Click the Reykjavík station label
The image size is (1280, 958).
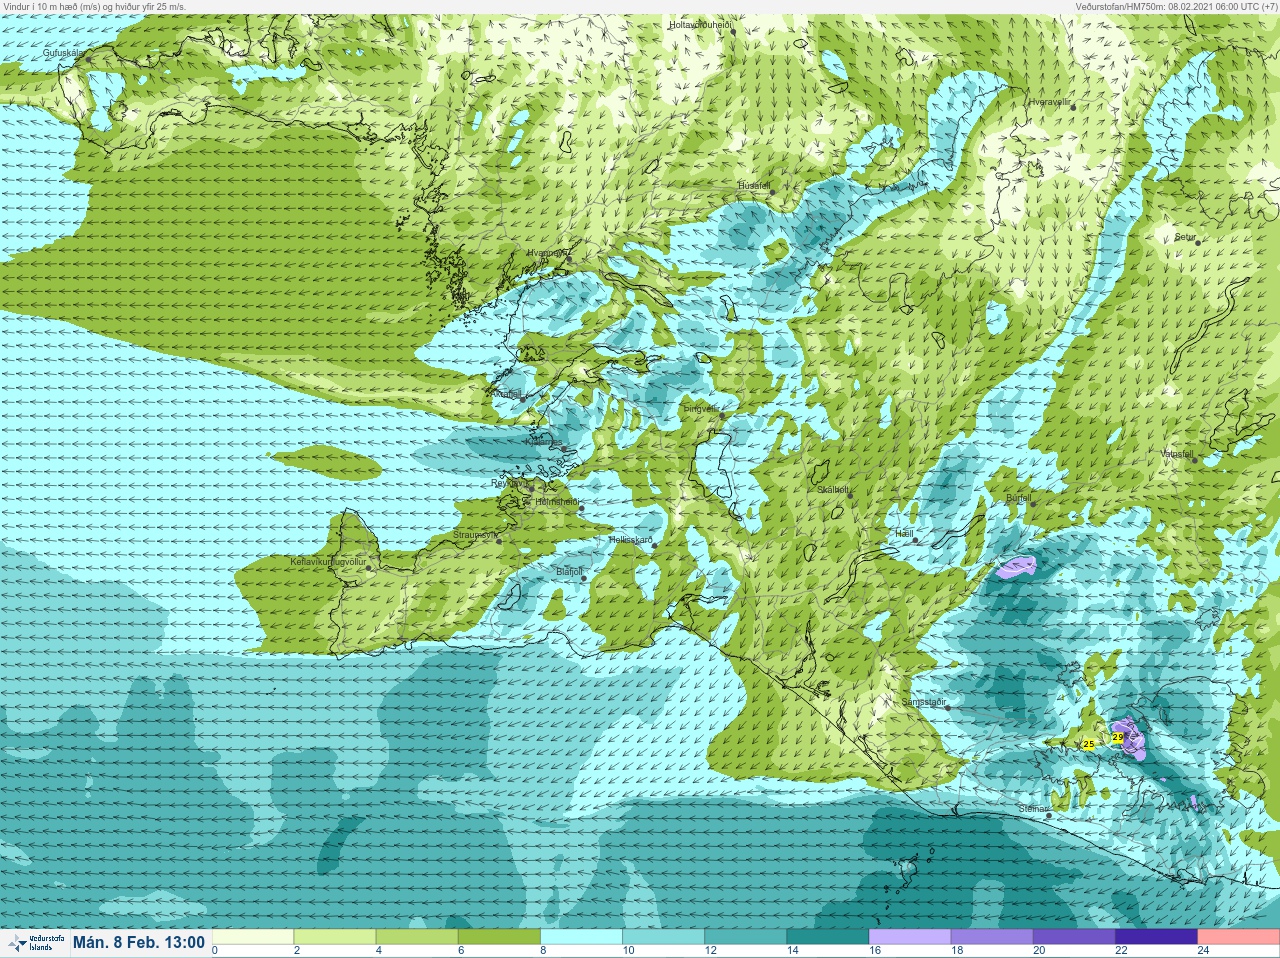pyautogui.click(x=509, y=483)
